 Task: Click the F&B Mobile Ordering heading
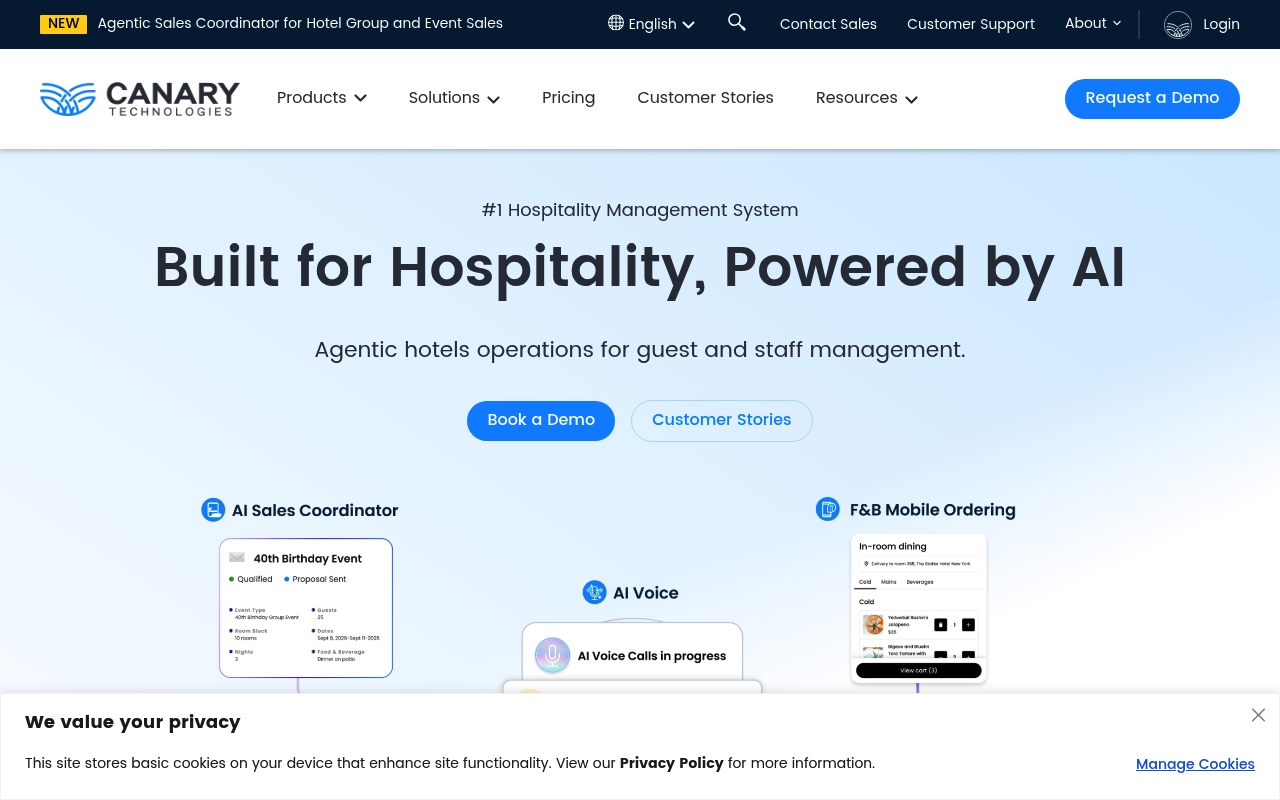coord(932,510)
